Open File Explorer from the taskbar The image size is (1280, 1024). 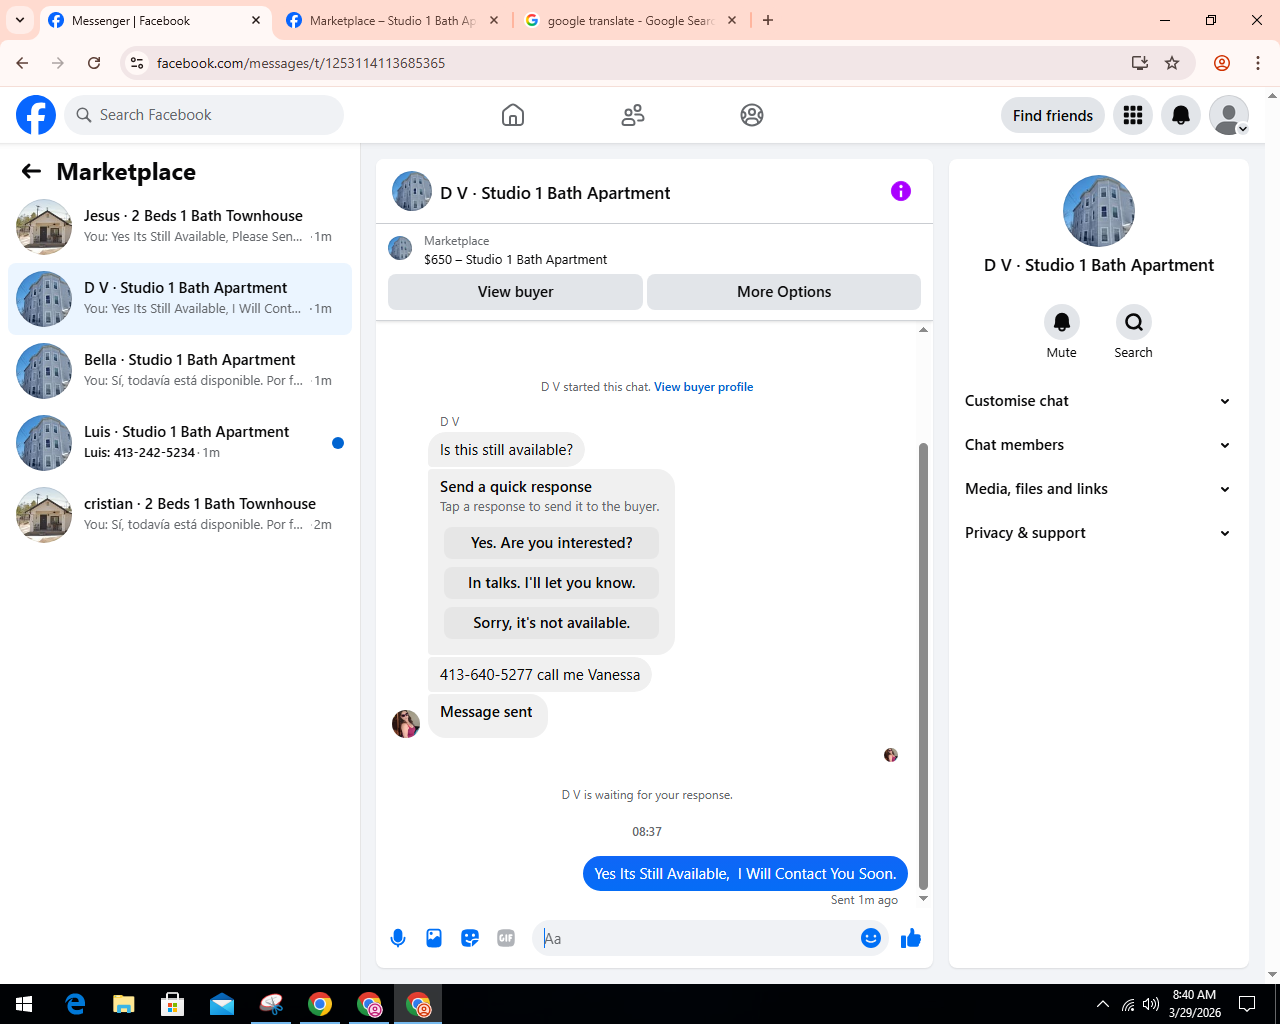coord(124,1004)
